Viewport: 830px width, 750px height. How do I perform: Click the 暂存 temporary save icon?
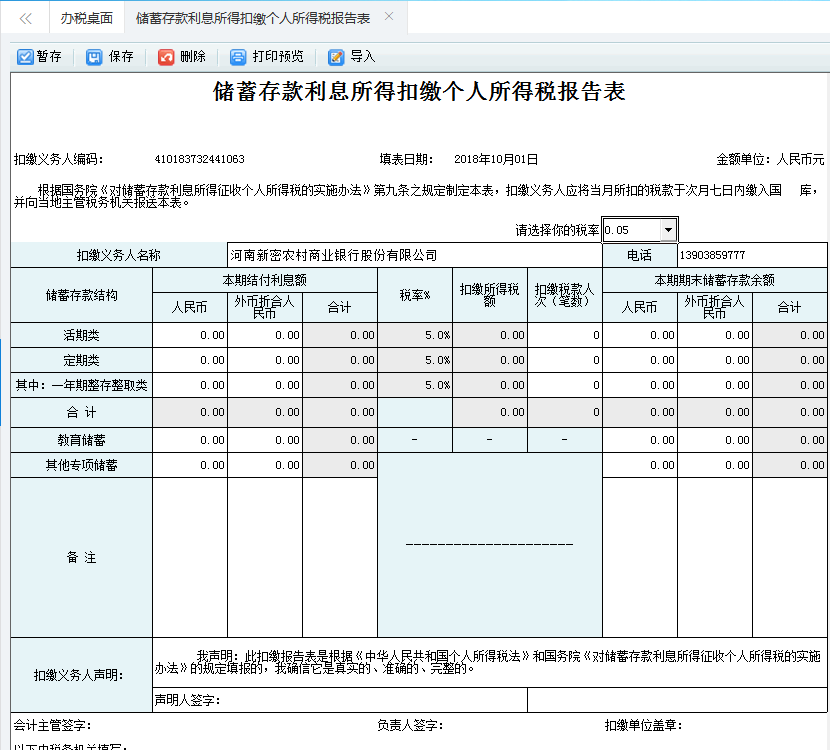tap(25, 57)
